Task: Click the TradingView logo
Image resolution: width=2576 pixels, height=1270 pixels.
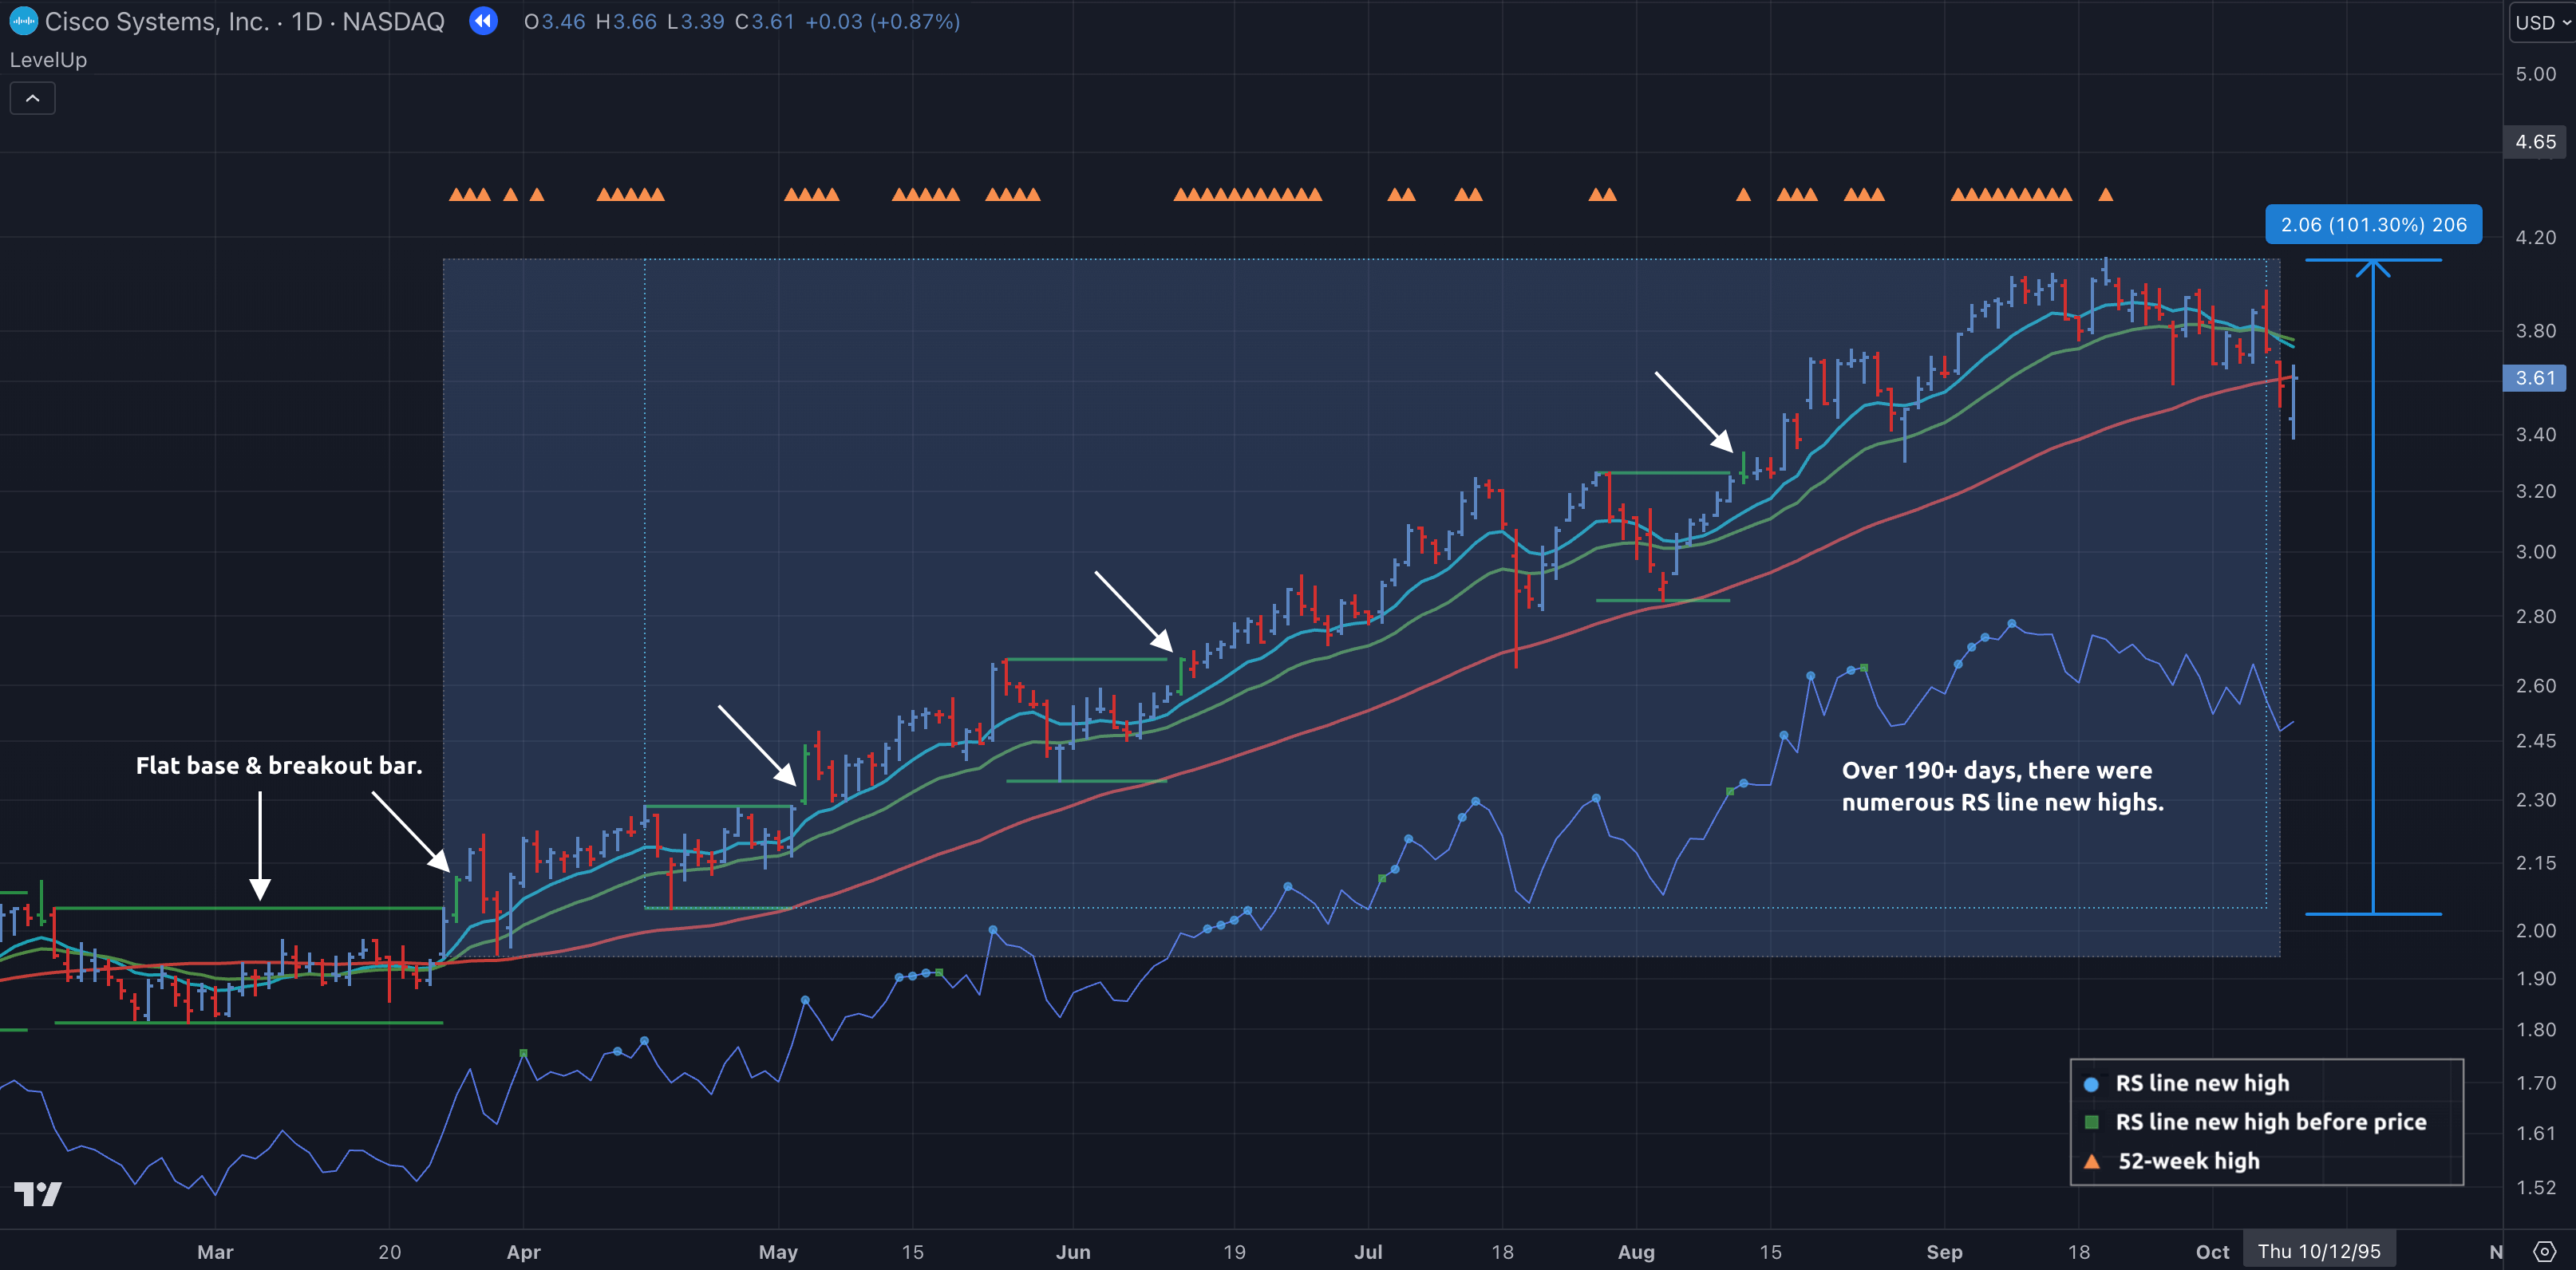Action: click(x=38, y=1193)
